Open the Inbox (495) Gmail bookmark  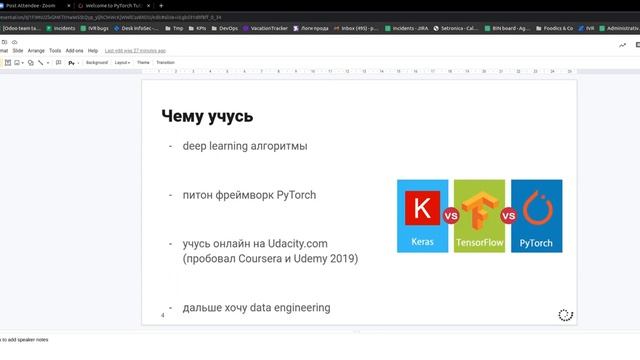click(356, 28)
